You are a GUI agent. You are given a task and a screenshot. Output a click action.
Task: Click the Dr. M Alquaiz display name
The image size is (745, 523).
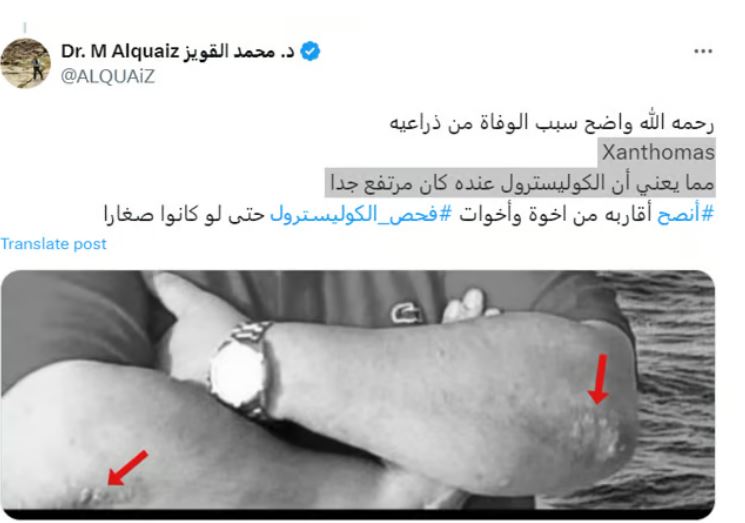click(x=120, y=51)
